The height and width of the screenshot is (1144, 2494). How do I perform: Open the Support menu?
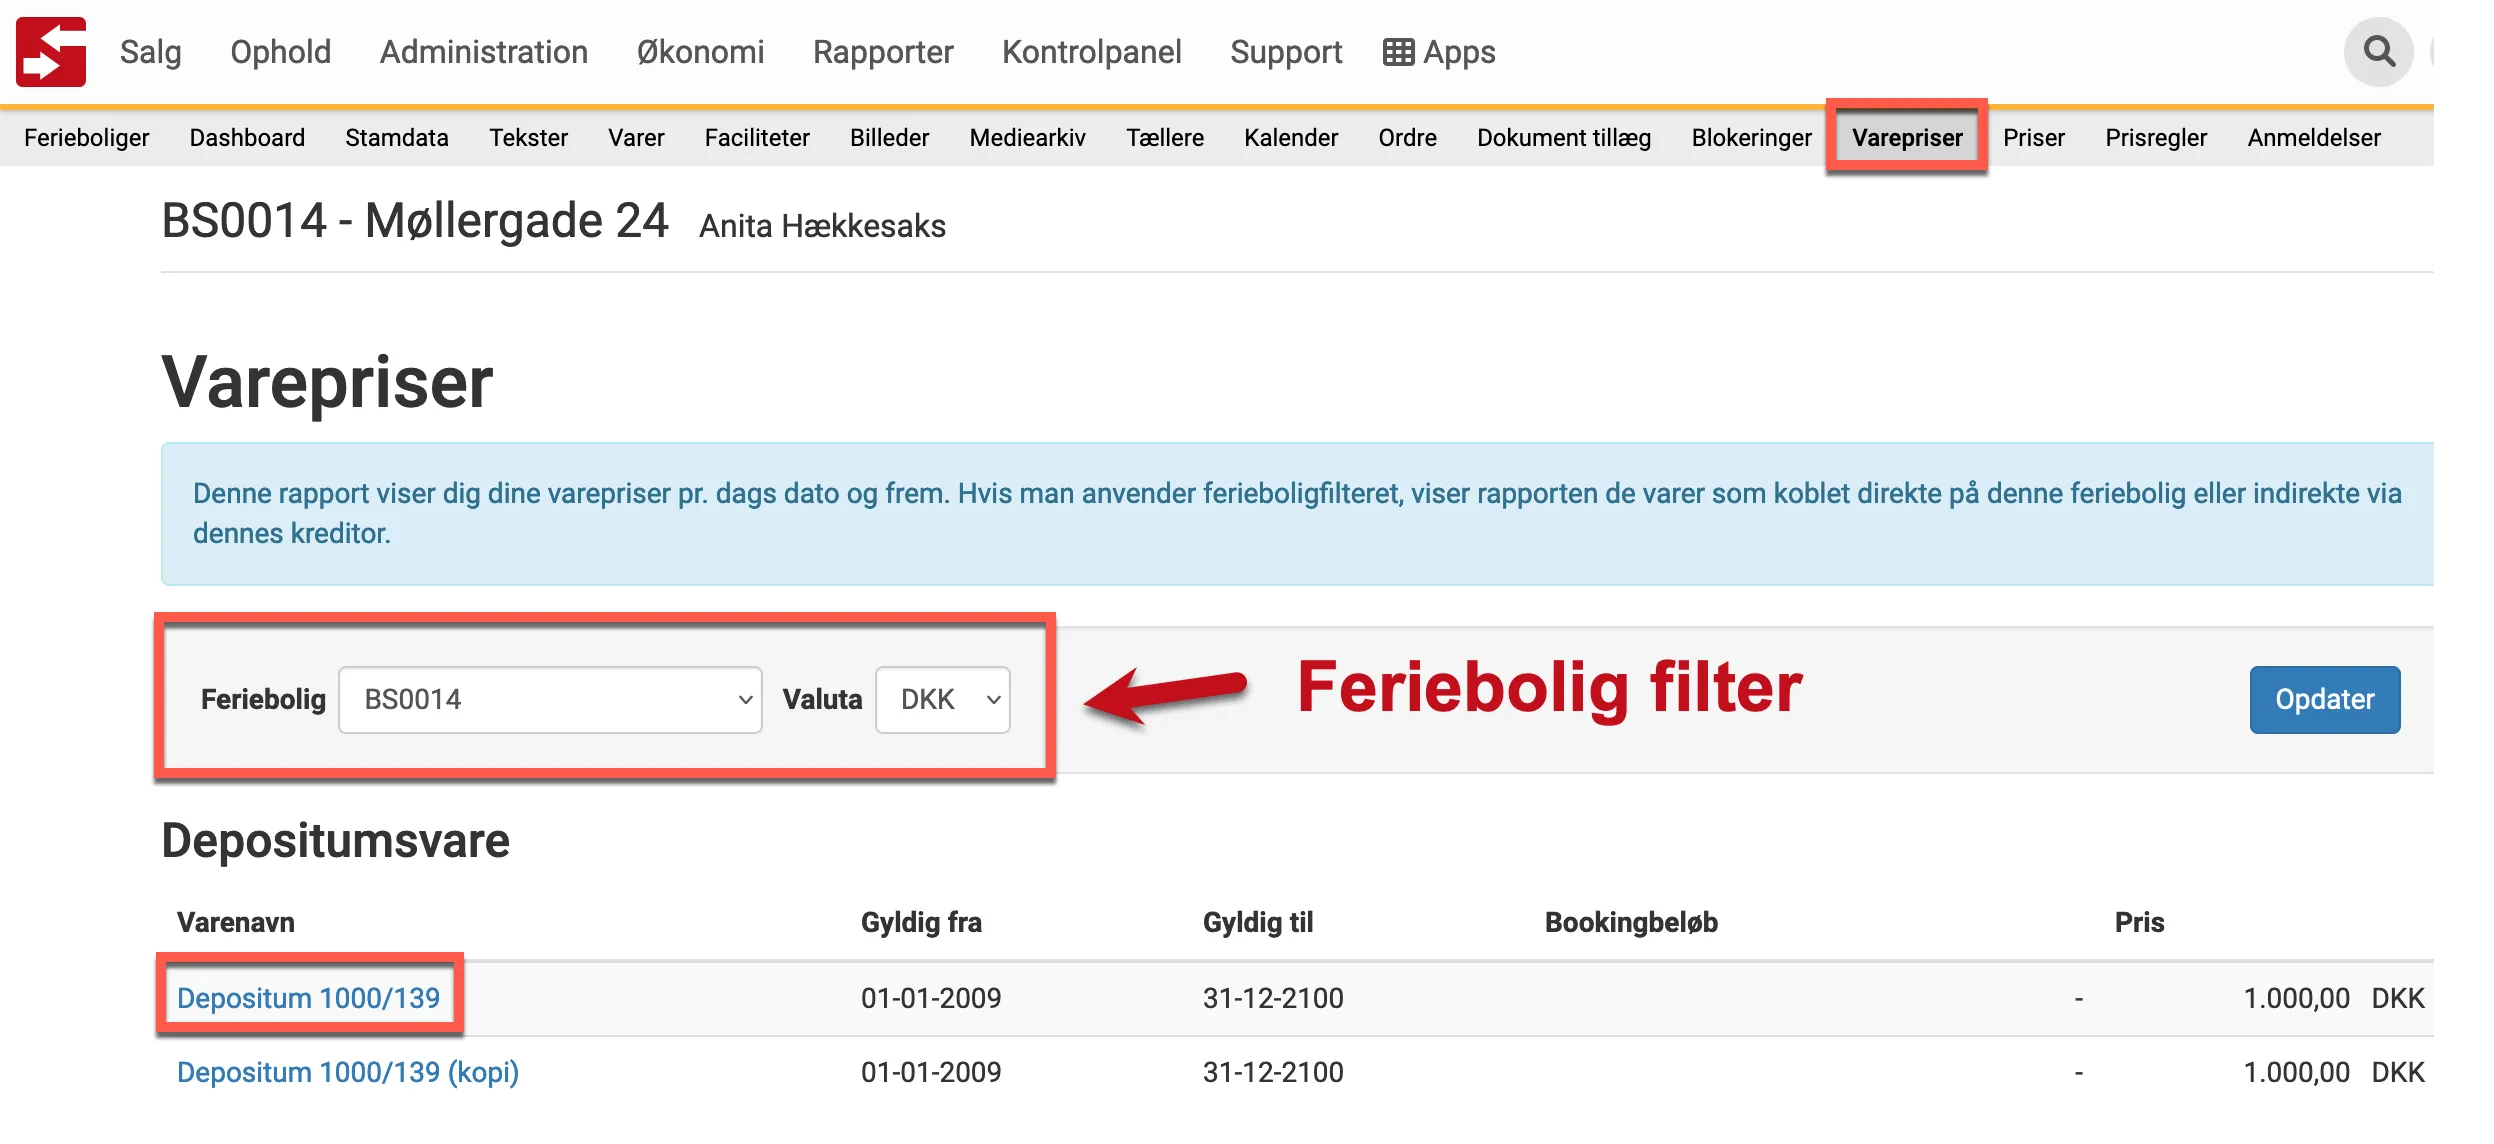[1286, 52]
